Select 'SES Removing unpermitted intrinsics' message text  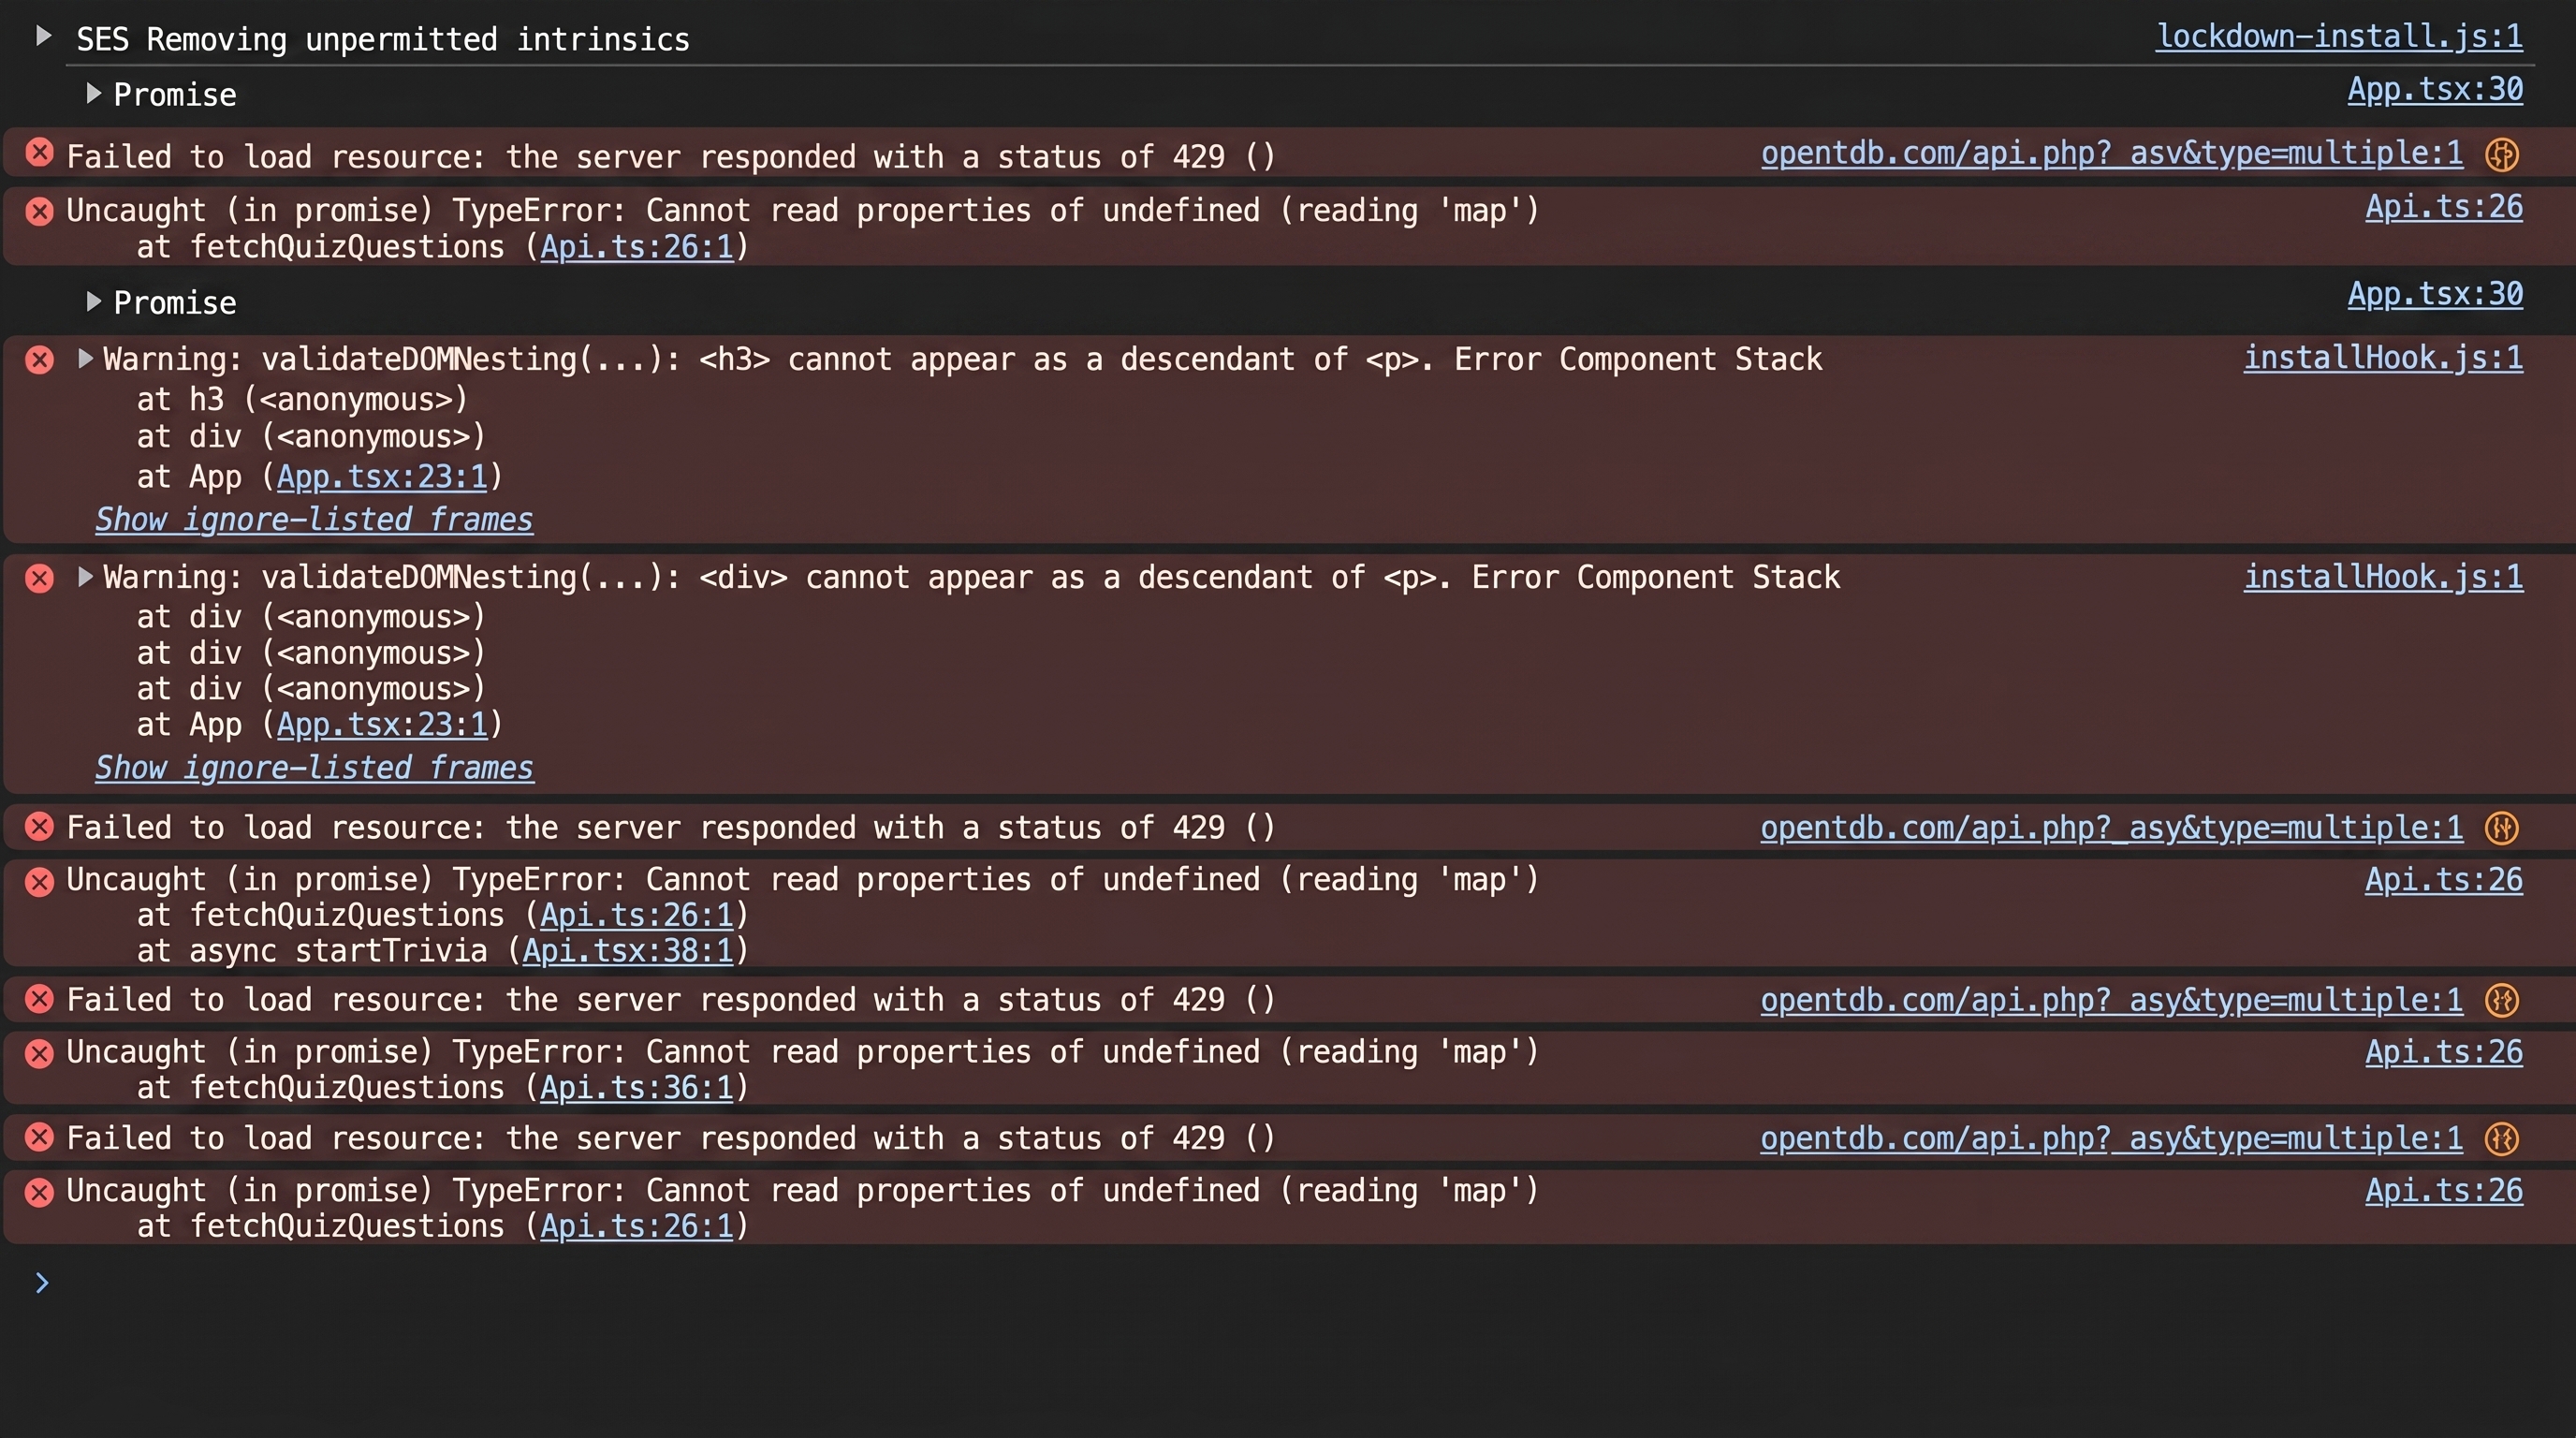pos(383,39)
